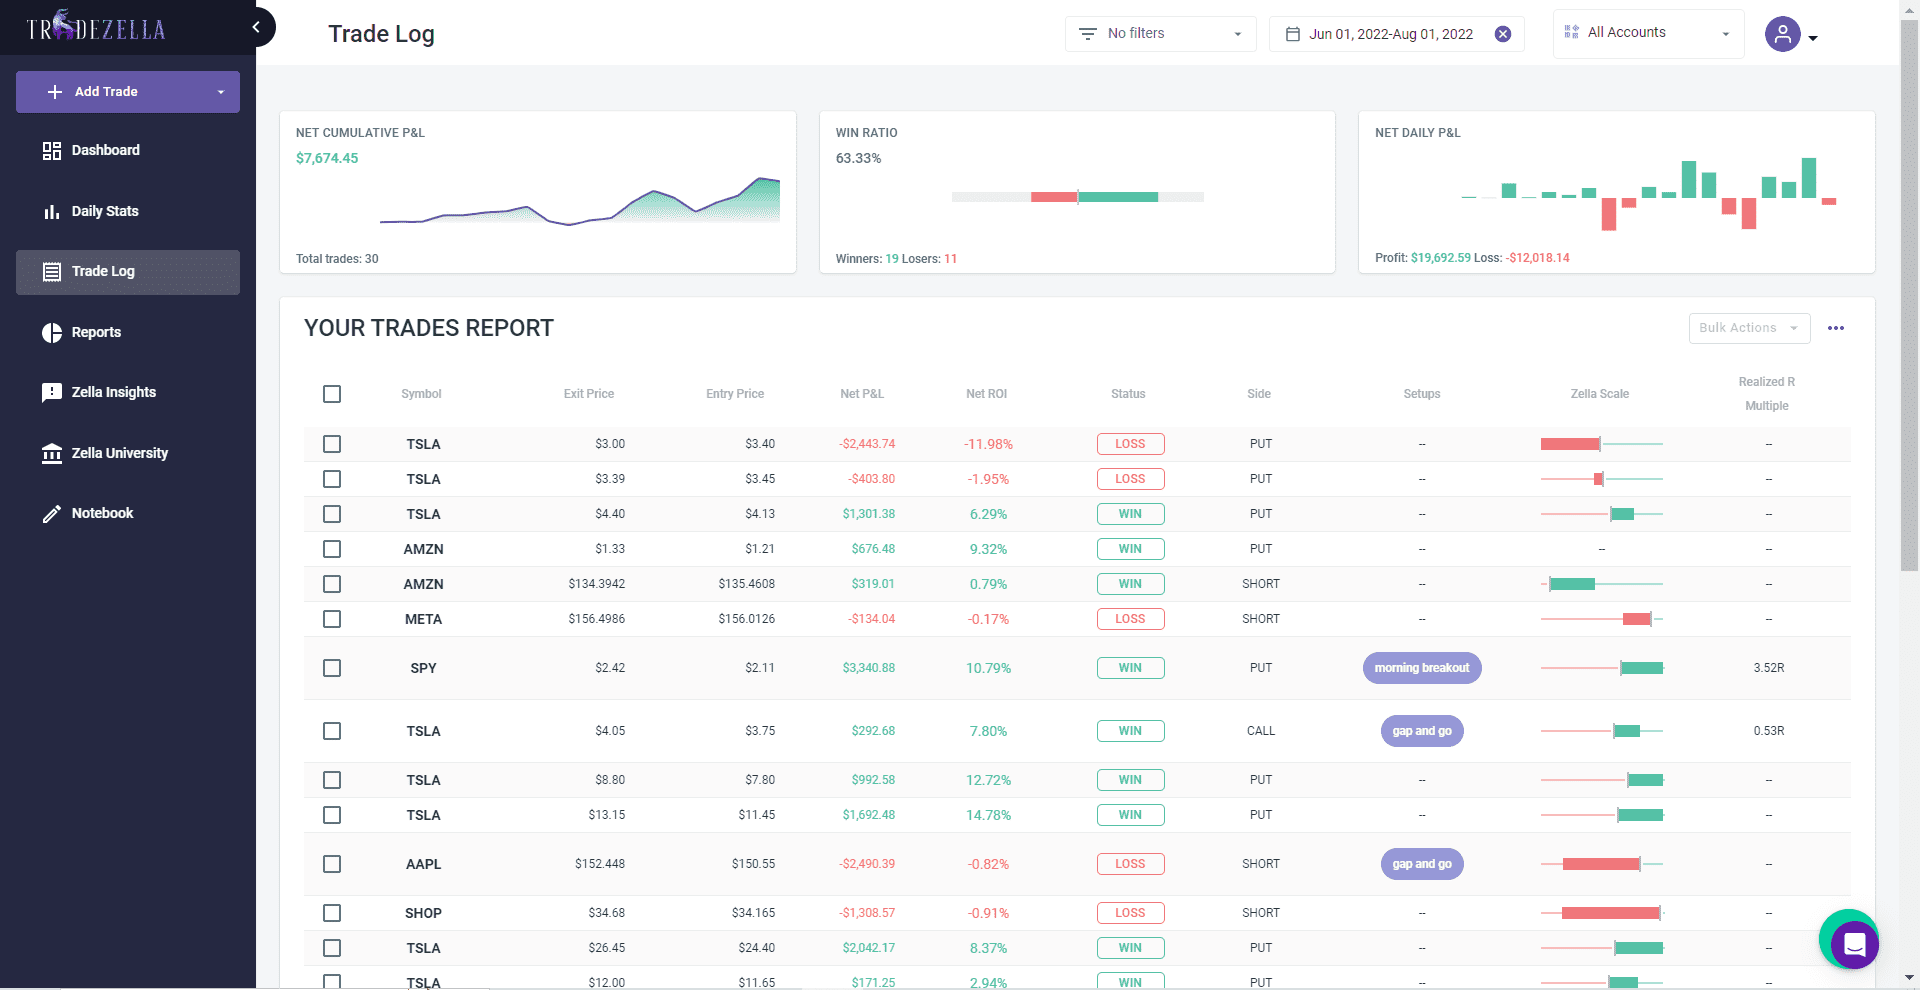
Task: Click the Zella Insights chat icon
Action: click(x=52, y=393)
